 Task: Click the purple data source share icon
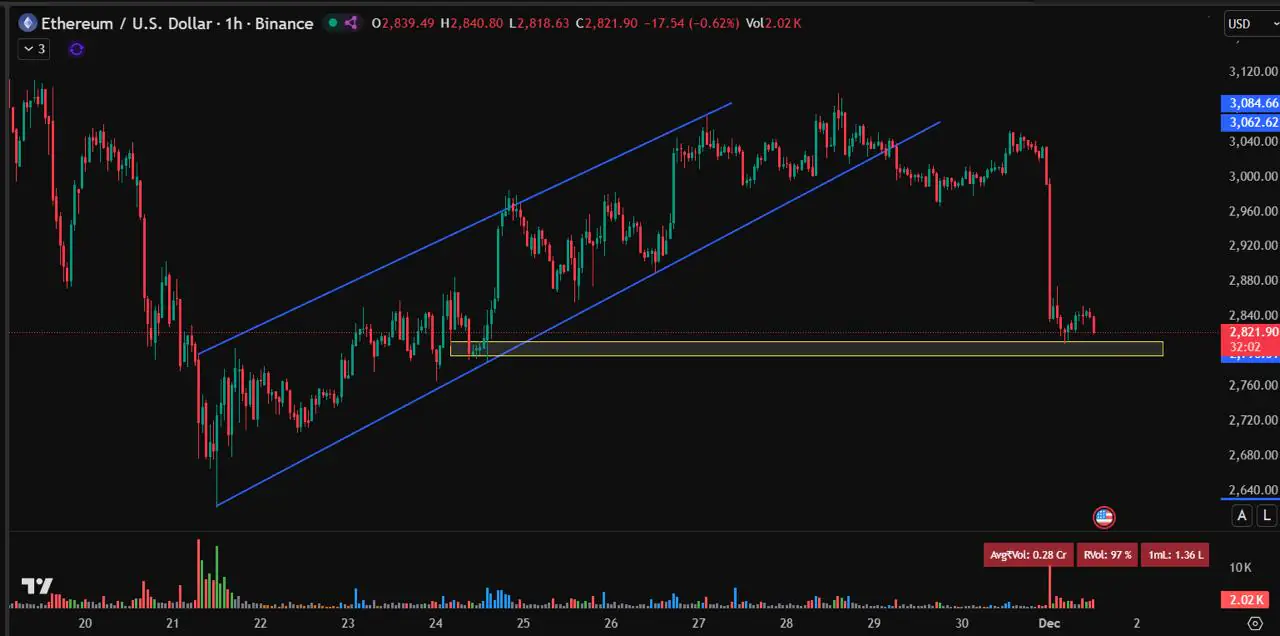pyautogui.click(x=352, y=23)
